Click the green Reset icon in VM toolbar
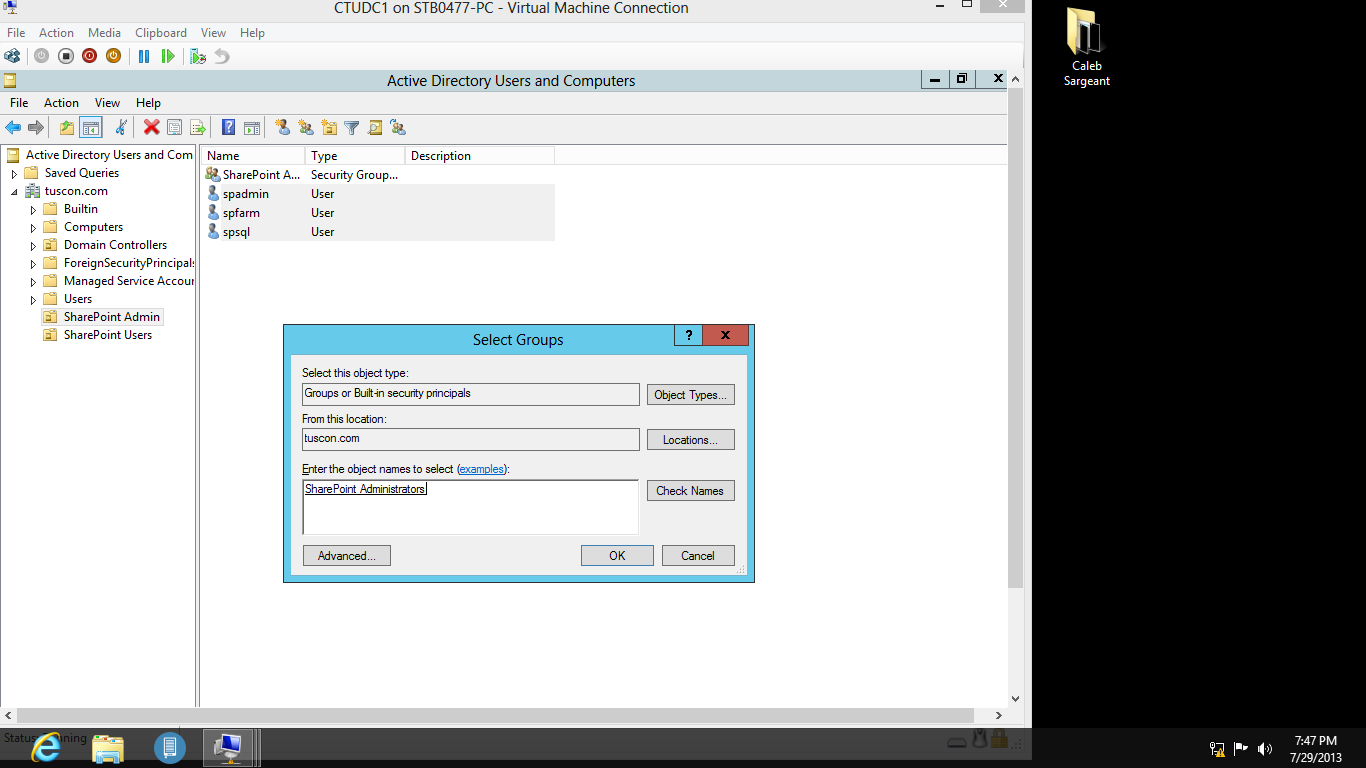Screen dimensions: 1366x768 (x=168, y=56)
